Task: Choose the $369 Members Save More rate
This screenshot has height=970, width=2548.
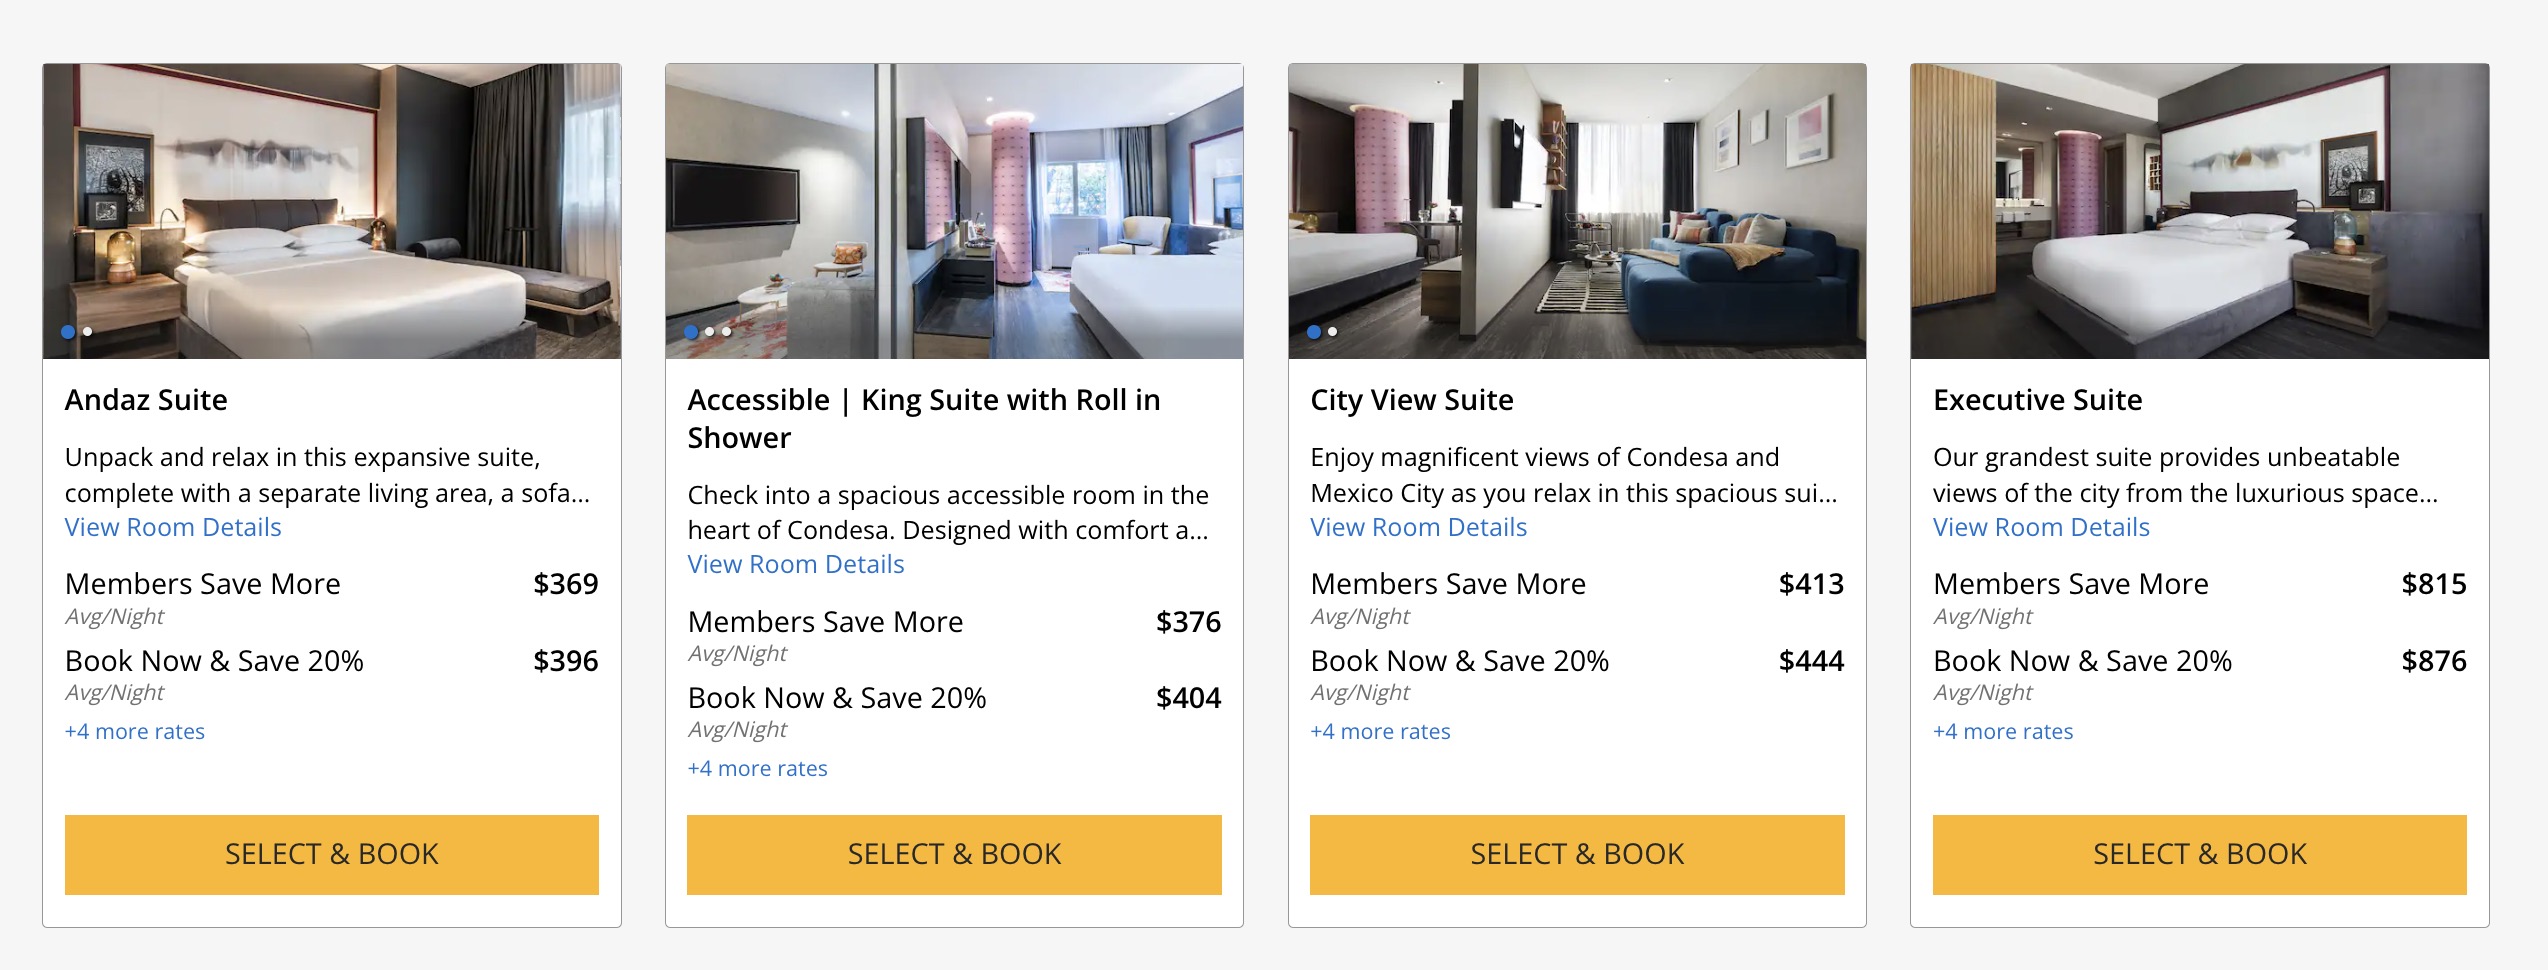Action: [x=331, y=584]
